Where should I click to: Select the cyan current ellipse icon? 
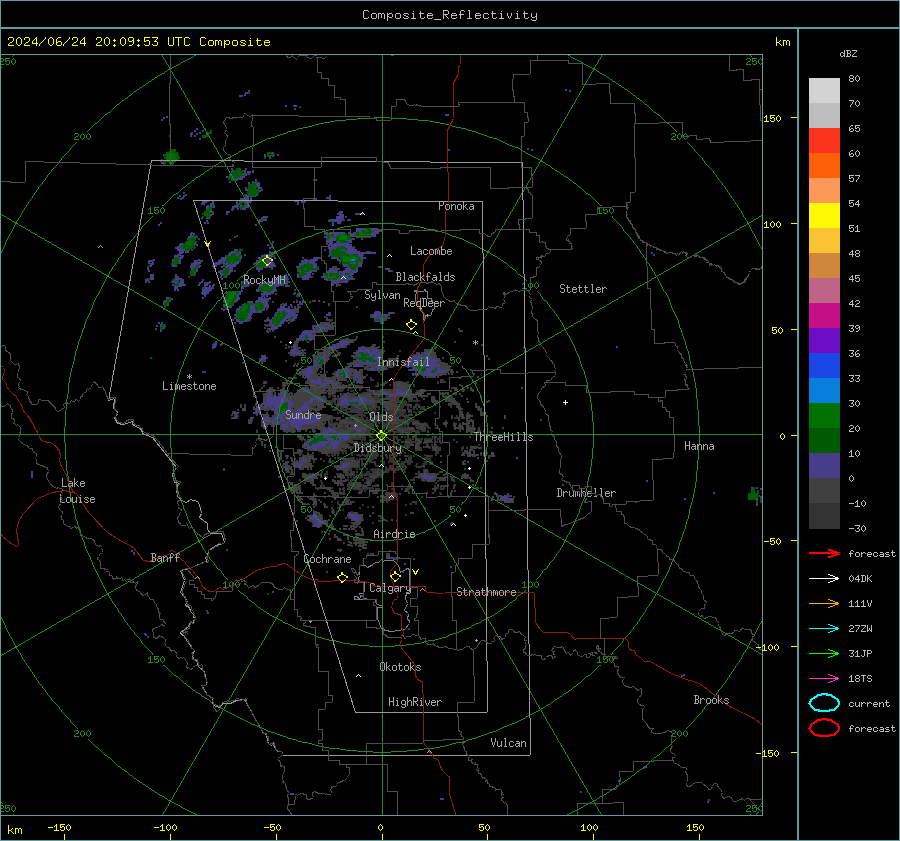(824, 703)
